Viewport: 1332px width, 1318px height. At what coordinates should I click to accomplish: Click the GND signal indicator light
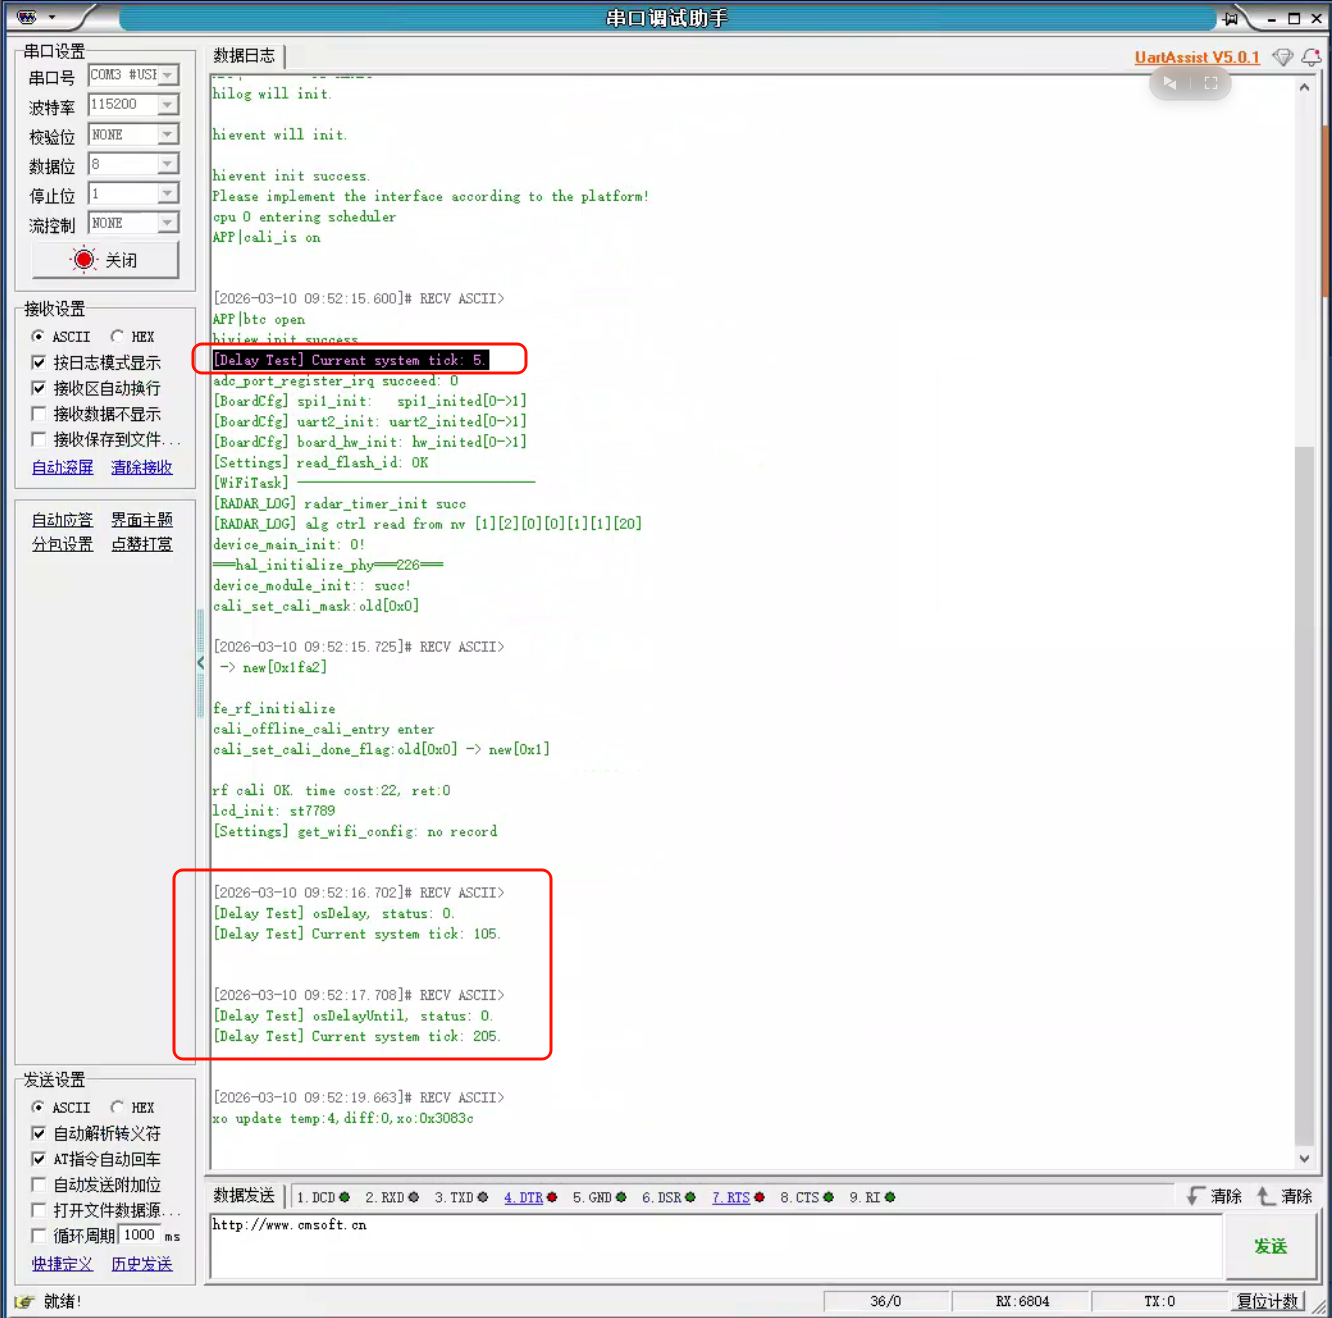tap(621, 1197)
